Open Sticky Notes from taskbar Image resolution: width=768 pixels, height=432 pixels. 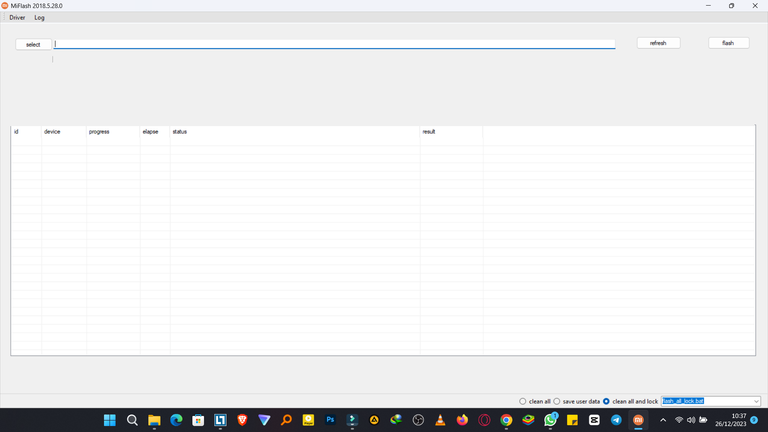[572, 420]
